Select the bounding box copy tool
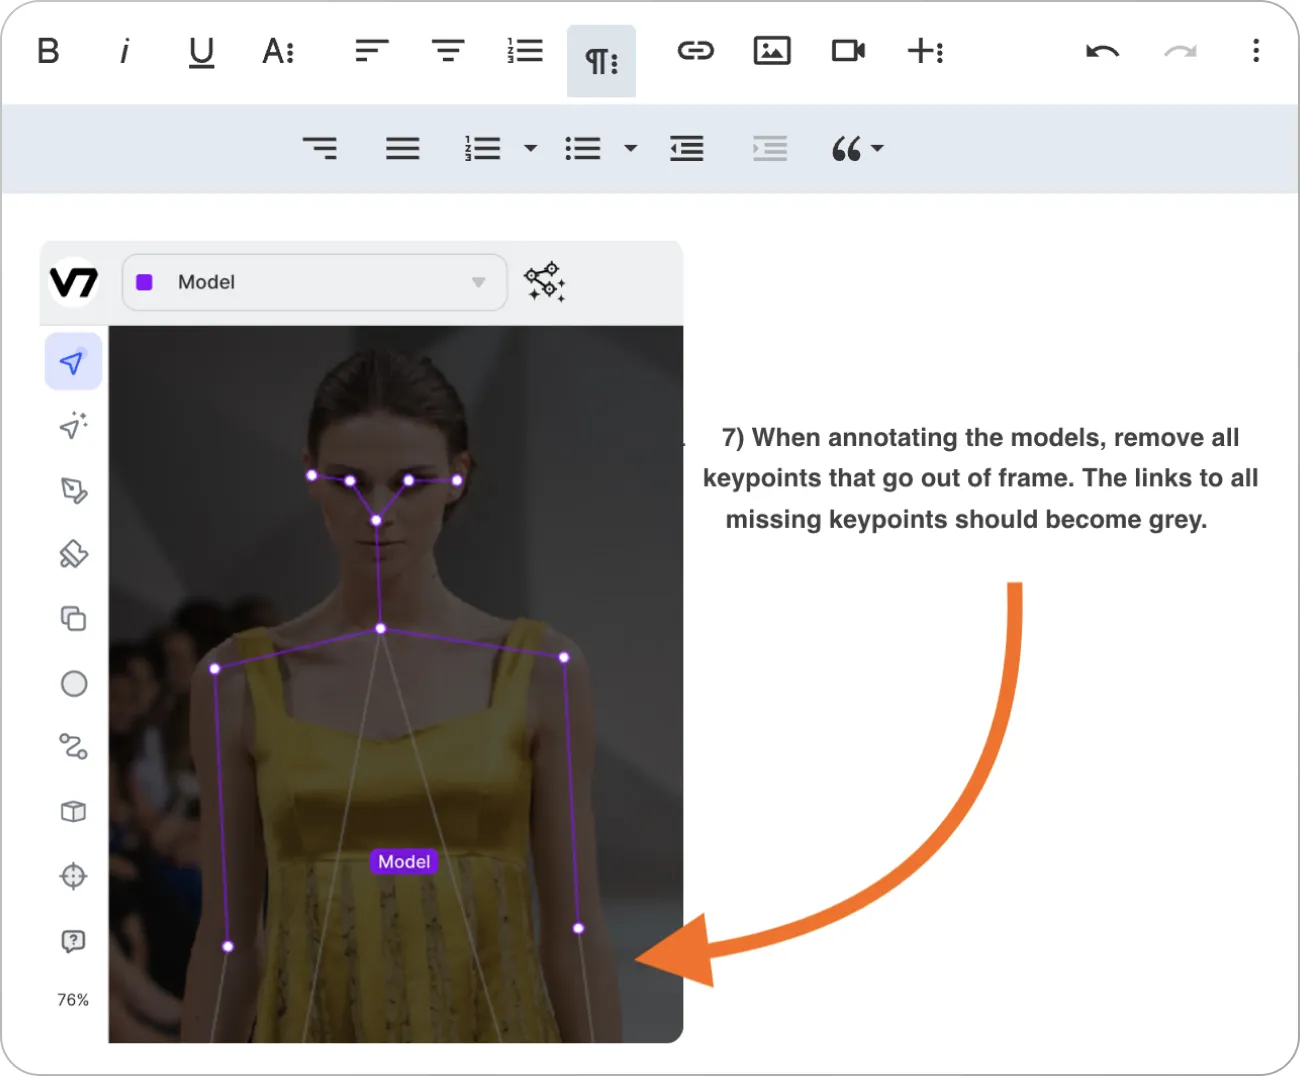1300x1076 pixels. coord(73,619)
